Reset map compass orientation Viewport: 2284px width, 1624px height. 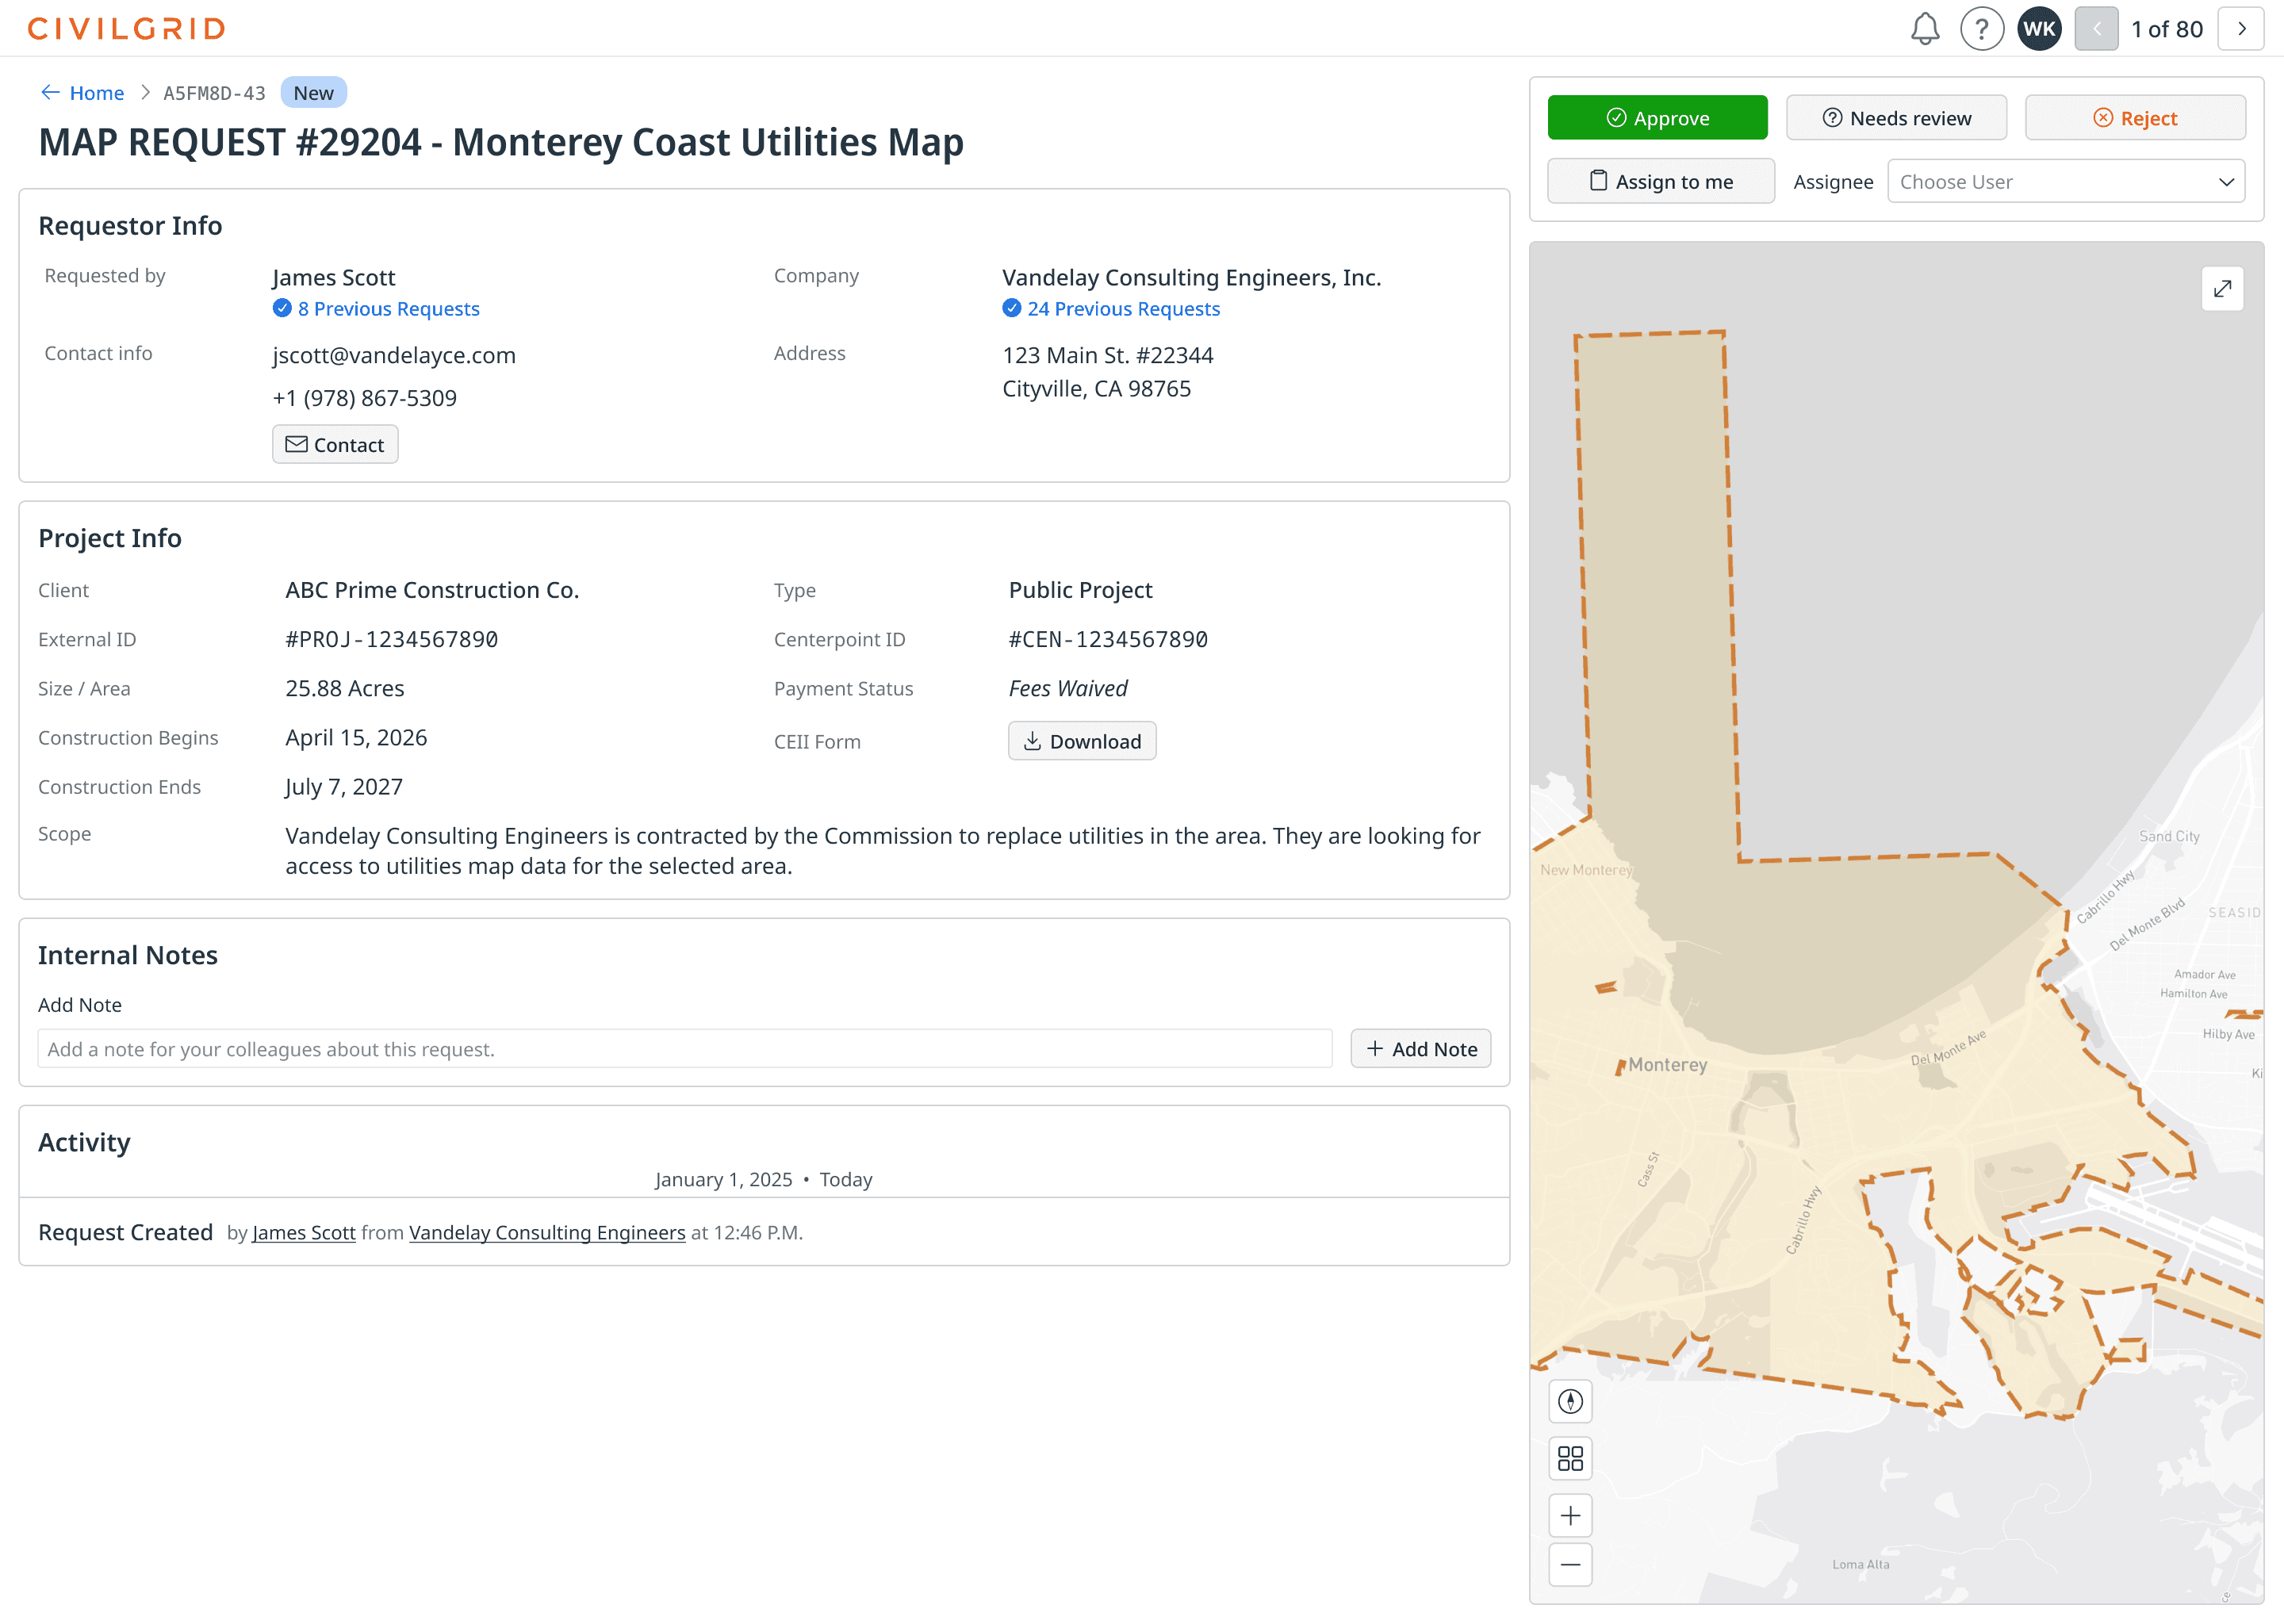pyautogui.click(x=1570, y=1402)
